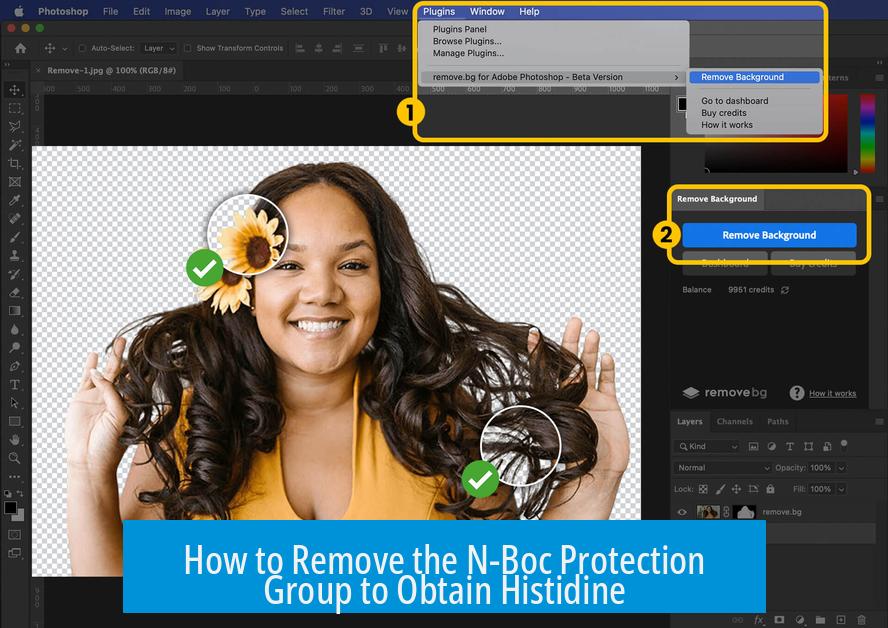Refresh credits balance icon
Viewport: 888px width, 628px height.
[x=785, y=290]
